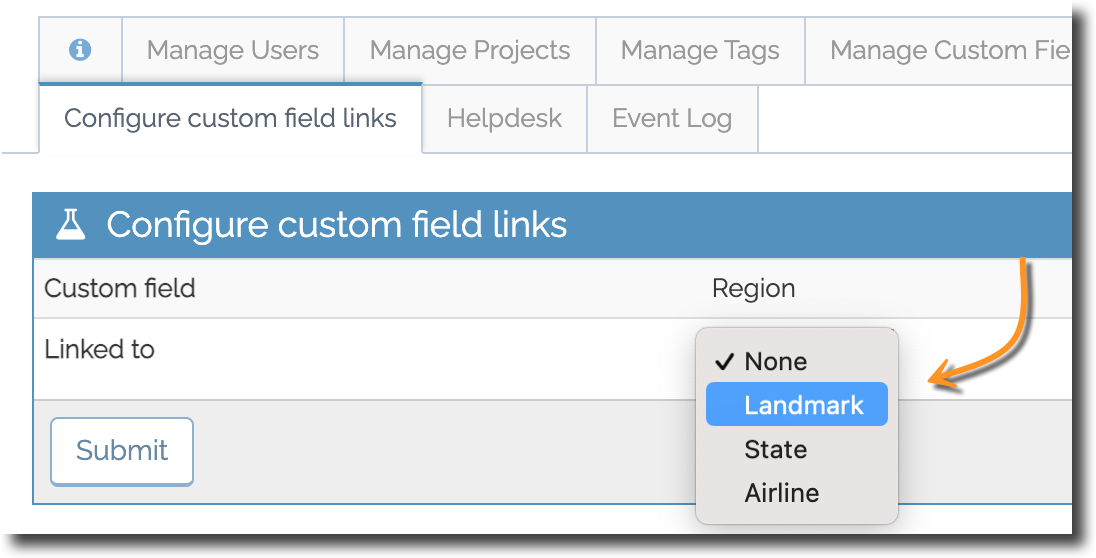1096x558 pixels.
Task: Go to the Manage Tags tab
Action: pyautogui.click(x=700, y=50)
